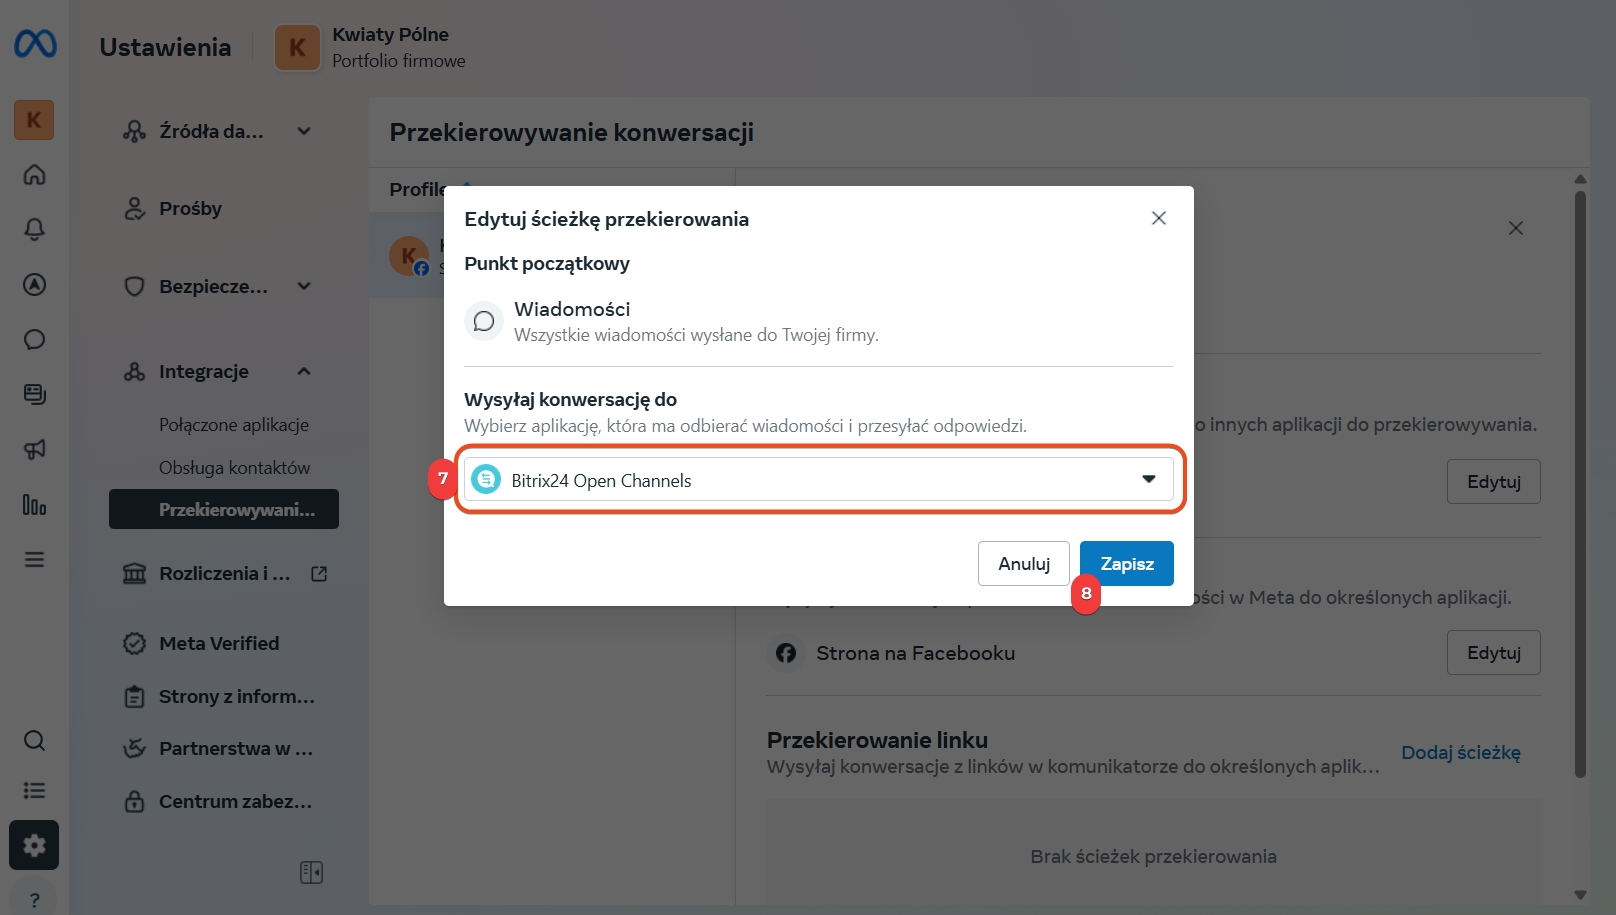Open the chat bubble inbox icon
1616x915 pixels.
34,340
